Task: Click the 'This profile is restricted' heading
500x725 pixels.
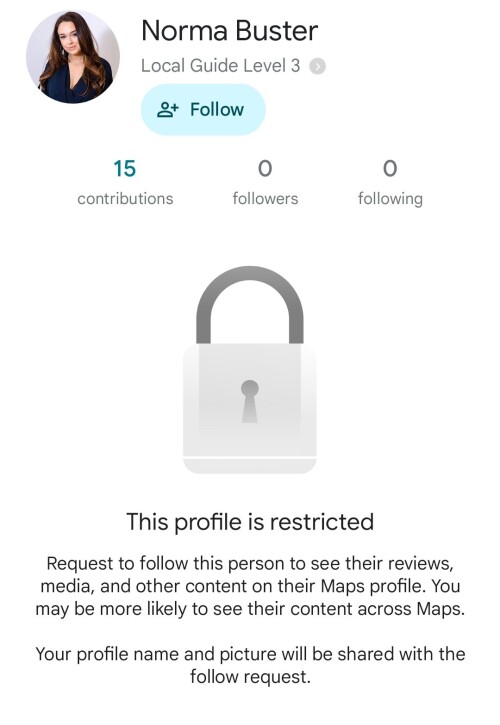Action: 250,522
